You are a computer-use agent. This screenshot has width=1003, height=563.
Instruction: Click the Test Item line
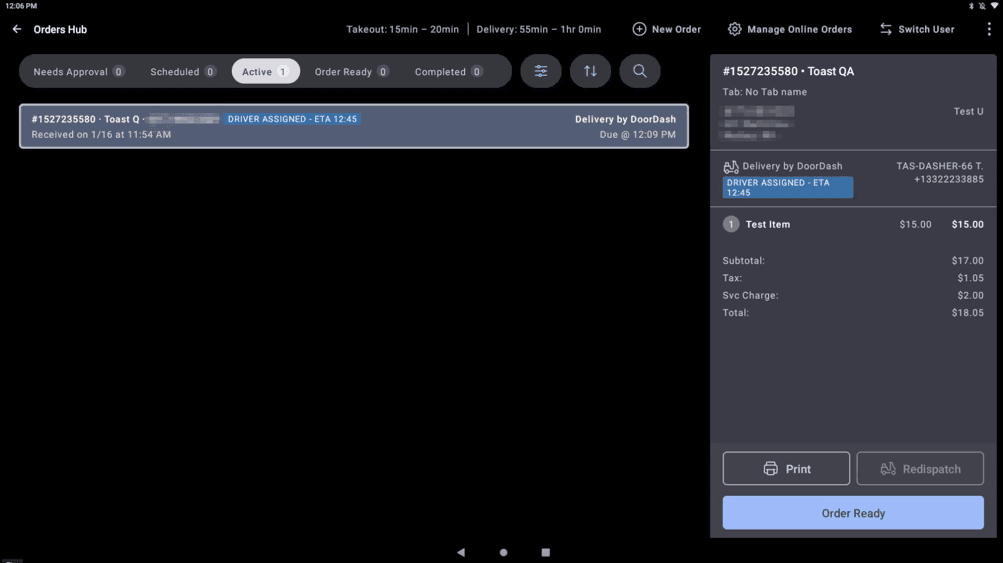click(853, 225)
